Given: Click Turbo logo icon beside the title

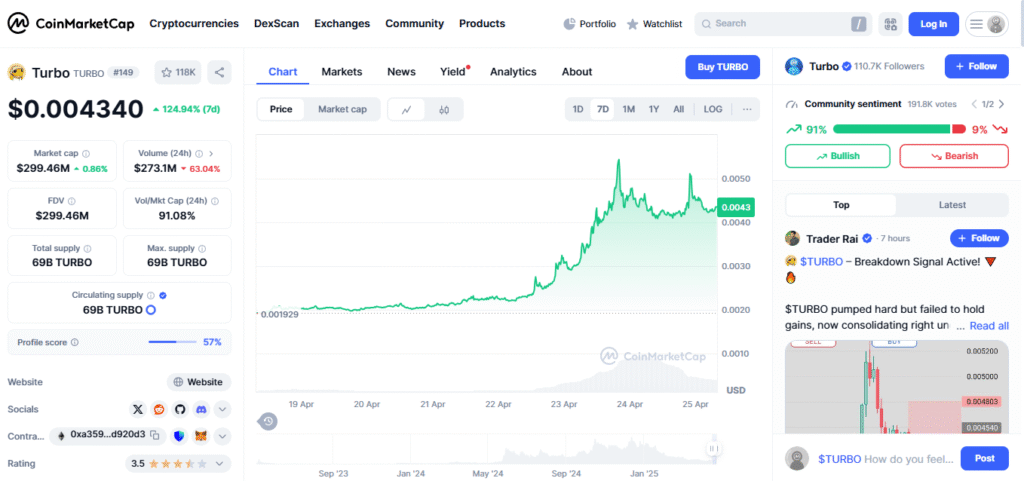Looking at the screenshot, I should [16, 72].
